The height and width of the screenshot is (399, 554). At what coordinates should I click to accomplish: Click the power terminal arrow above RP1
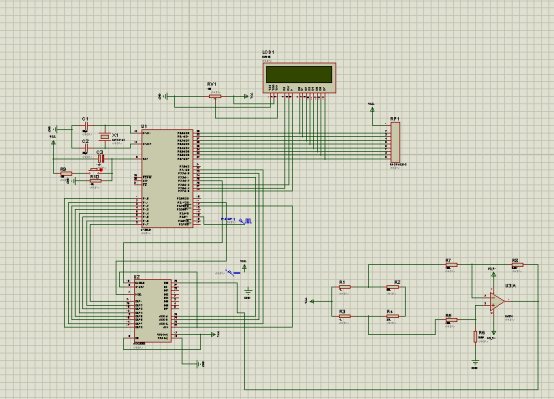click(372, 108)
